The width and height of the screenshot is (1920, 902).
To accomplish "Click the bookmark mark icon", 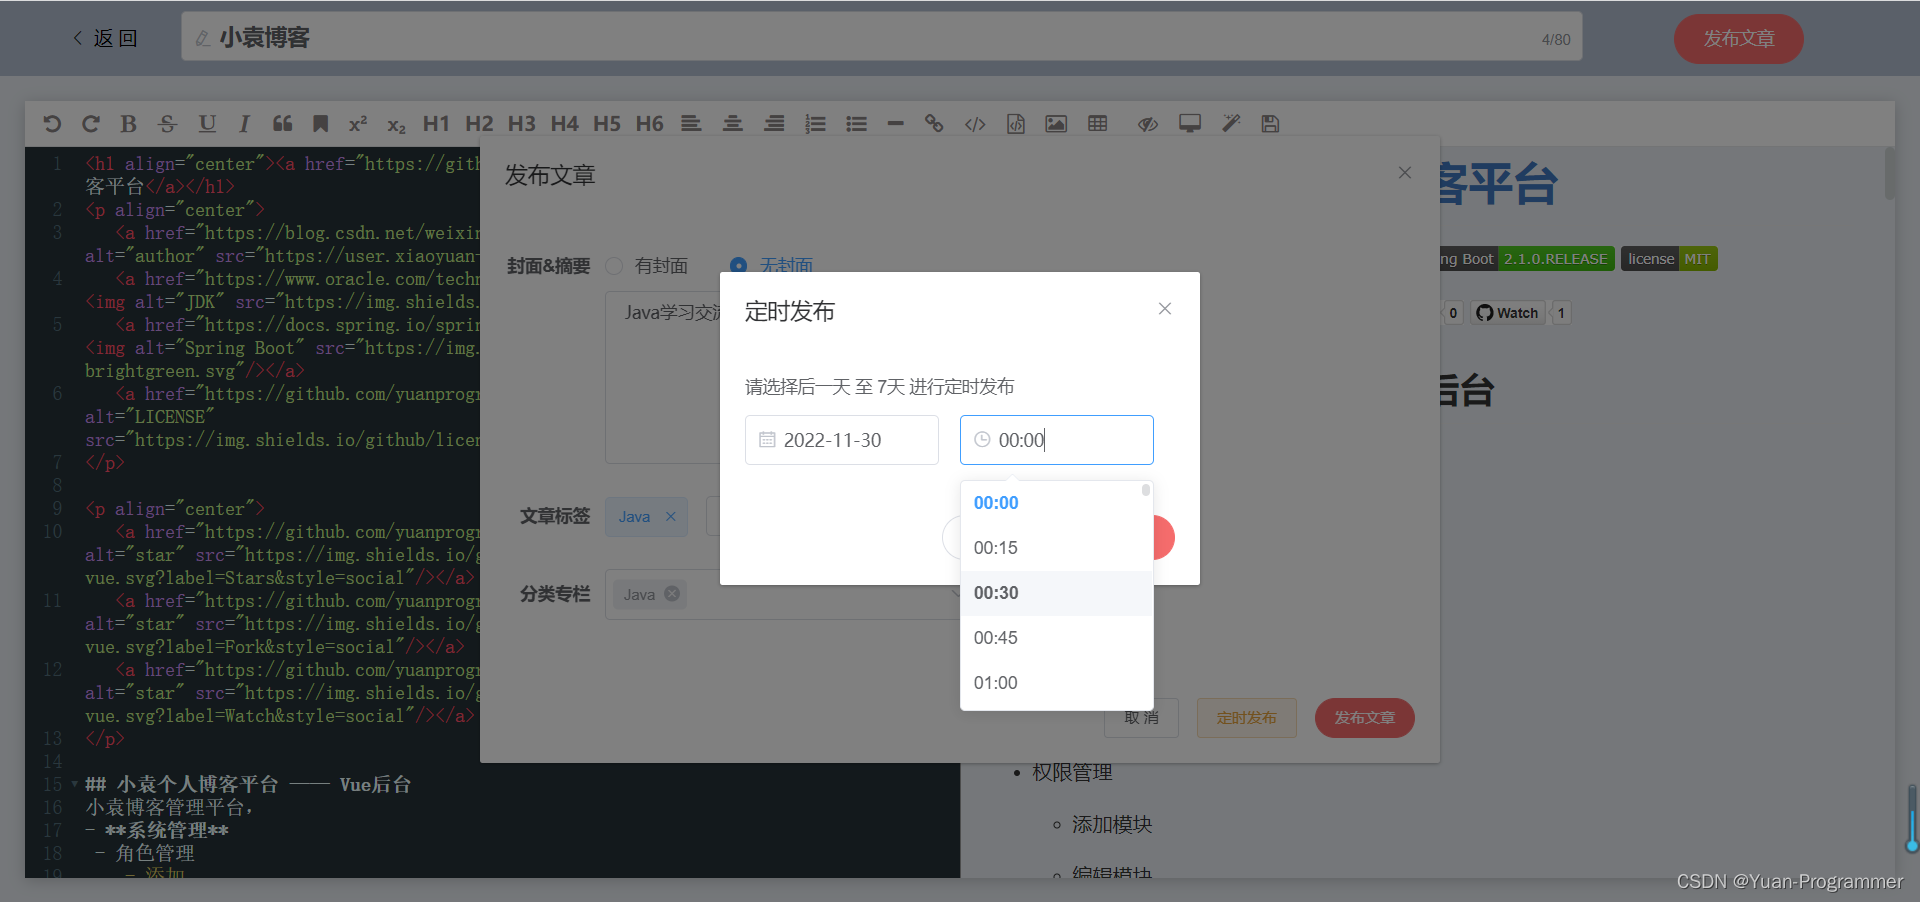I will [320, 124].
